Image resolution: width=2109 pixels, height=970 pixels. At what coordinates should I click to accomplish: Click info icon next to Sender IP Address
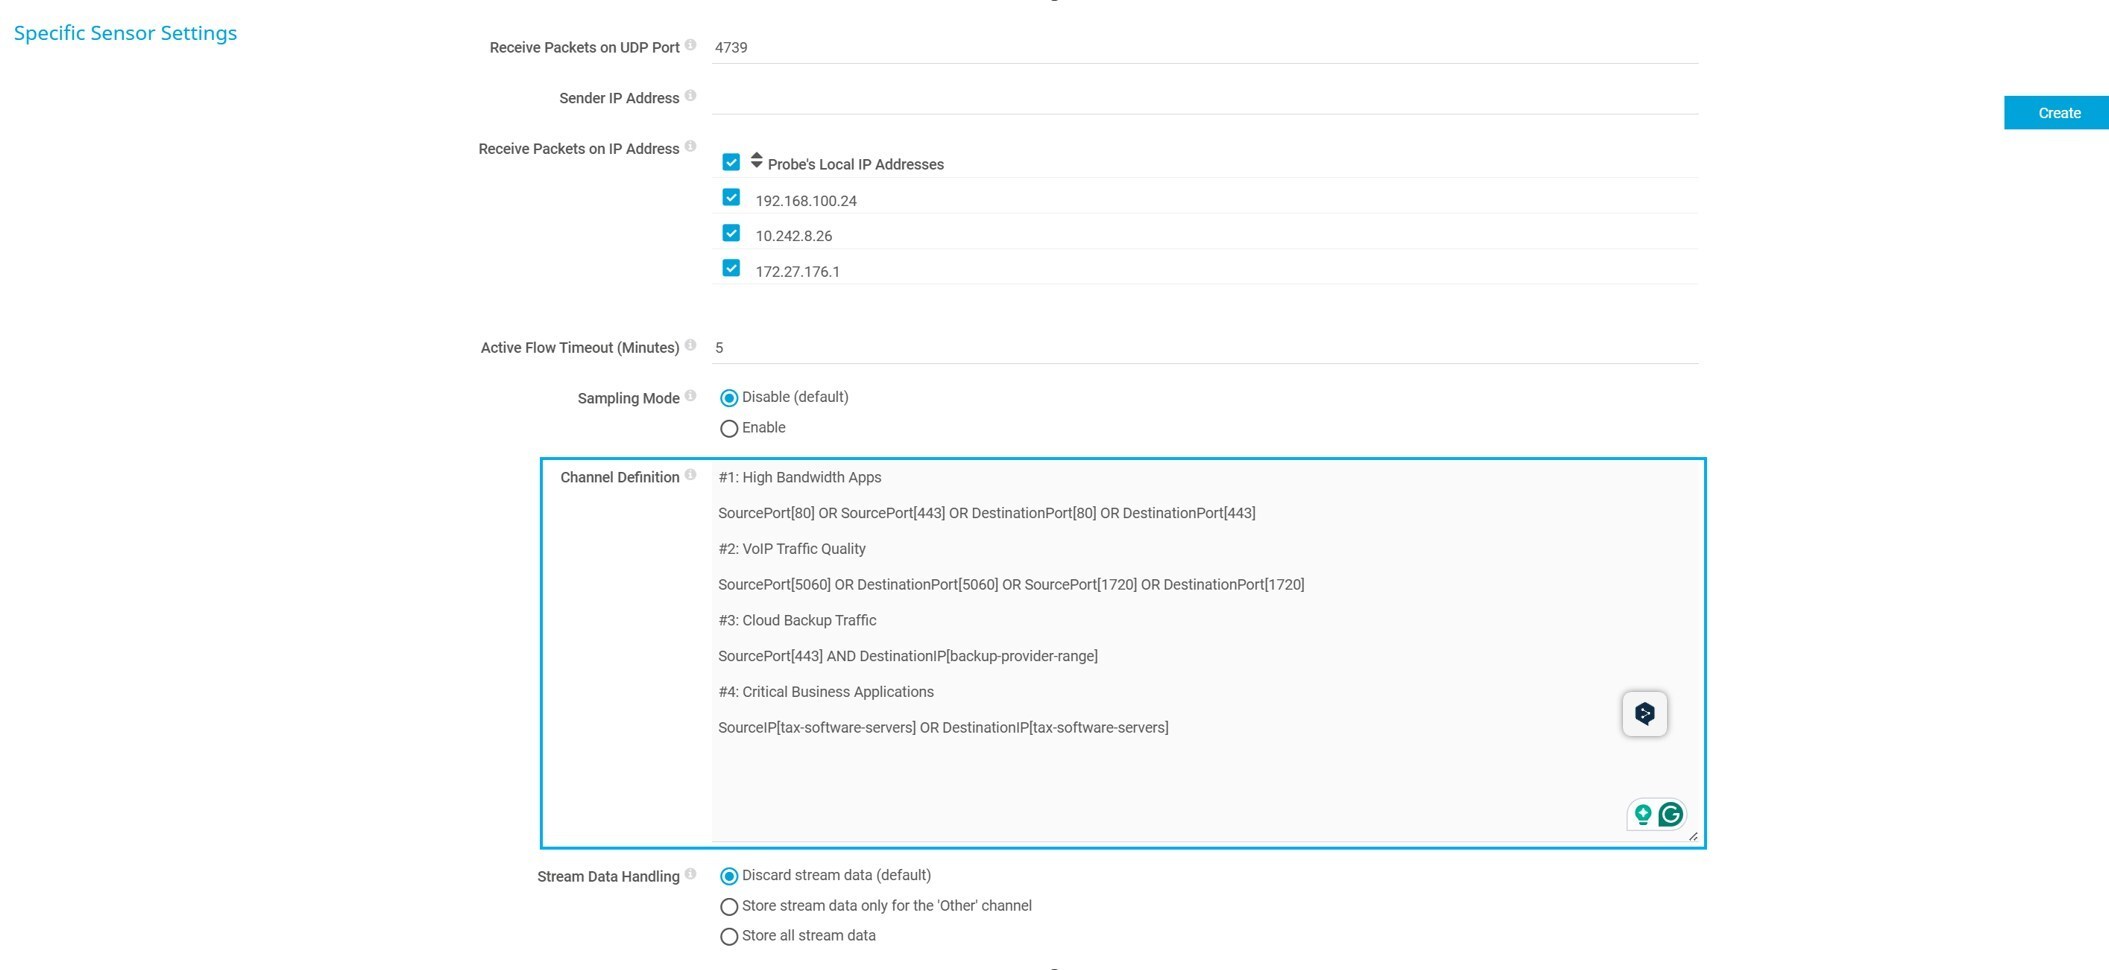tap(690, 96)
